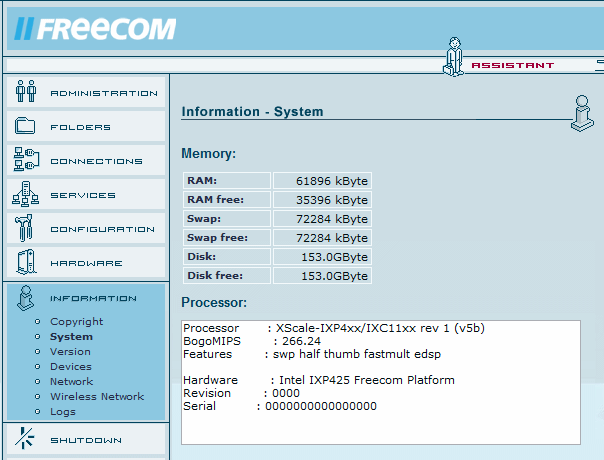Click the Connections network icon

[x=26, y=160]
